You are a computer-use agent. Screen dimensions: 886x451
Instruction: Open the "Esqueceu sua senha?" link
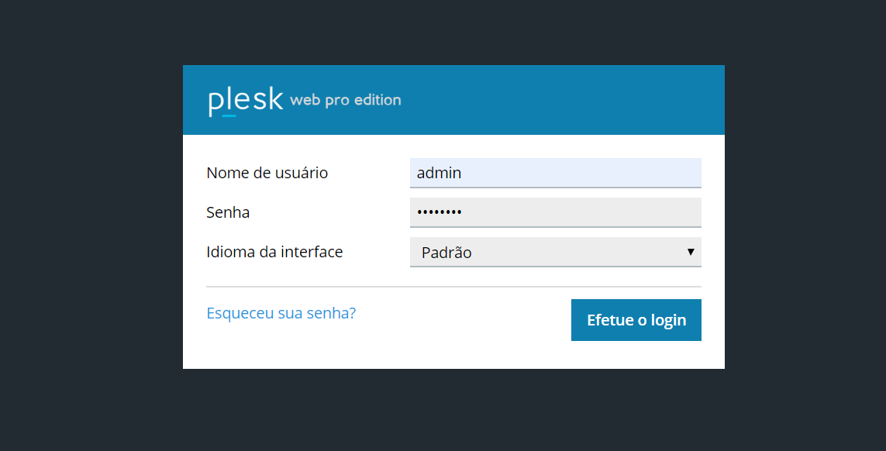tap(281, 313)
